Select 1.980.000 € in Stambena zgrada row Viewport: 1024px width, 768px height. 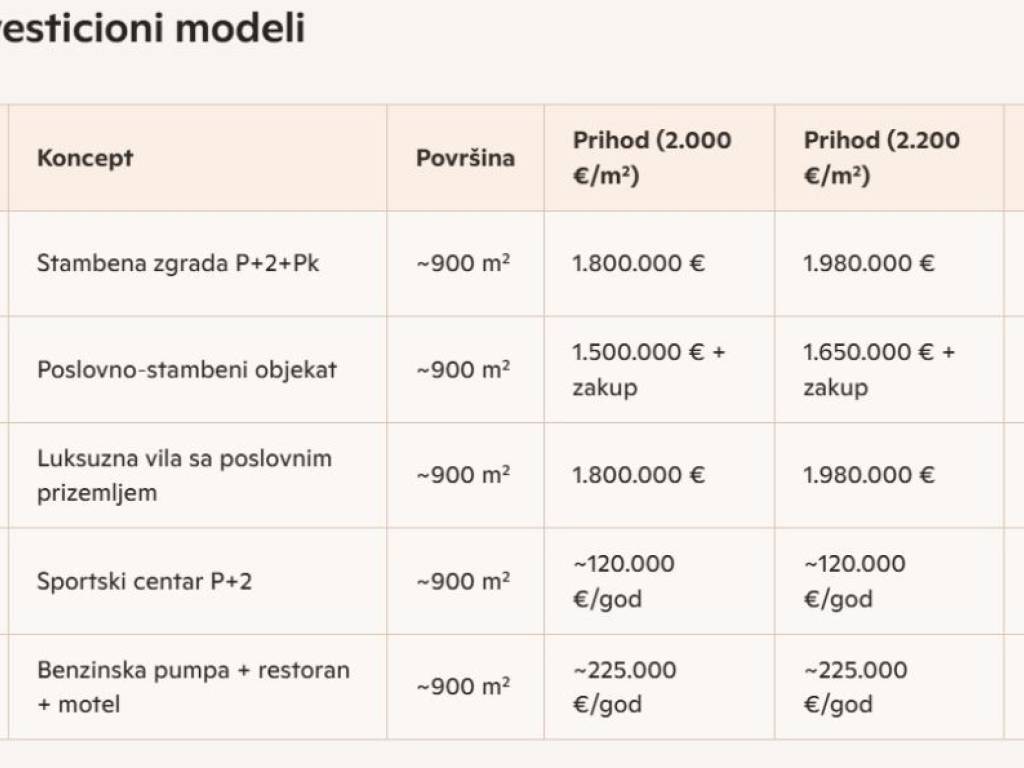[x=869, y=263]
